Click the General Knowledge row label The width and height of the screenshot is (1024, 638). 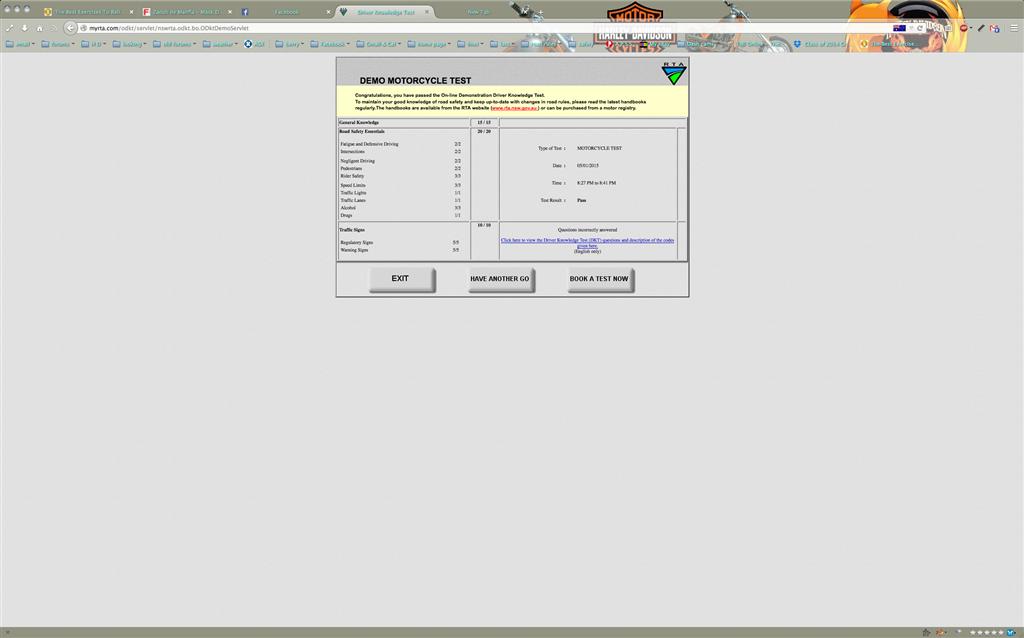point(359,123)
